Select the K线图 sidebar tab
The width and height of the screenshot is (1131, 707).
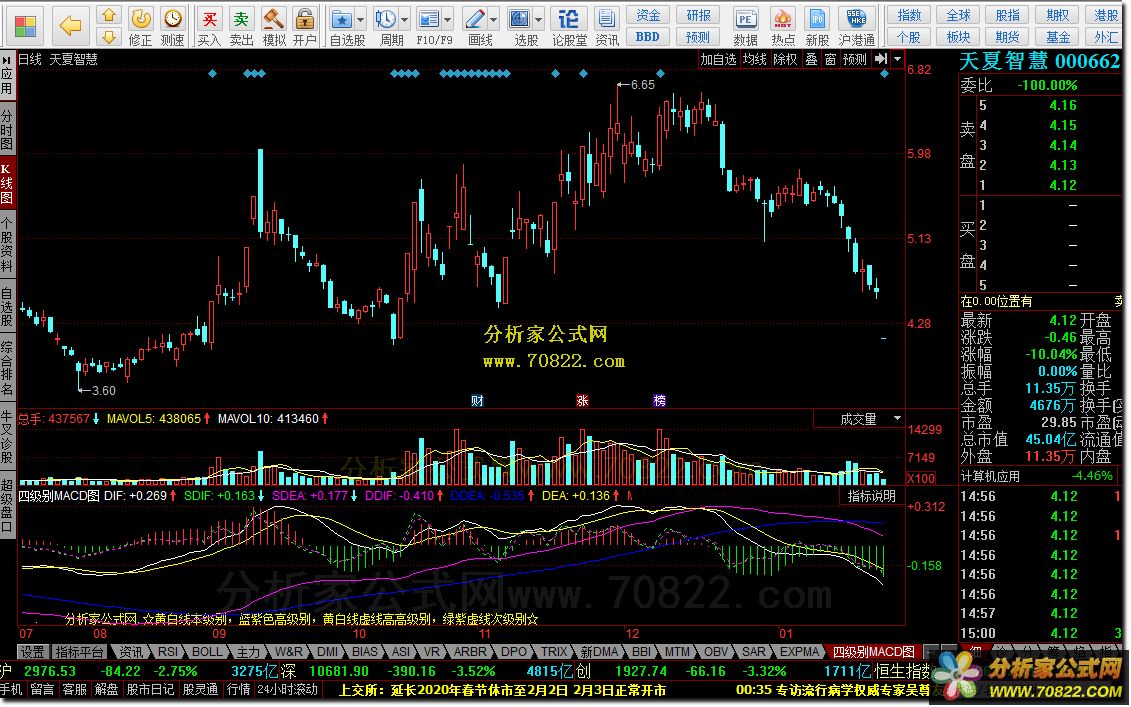click(7, 184)
